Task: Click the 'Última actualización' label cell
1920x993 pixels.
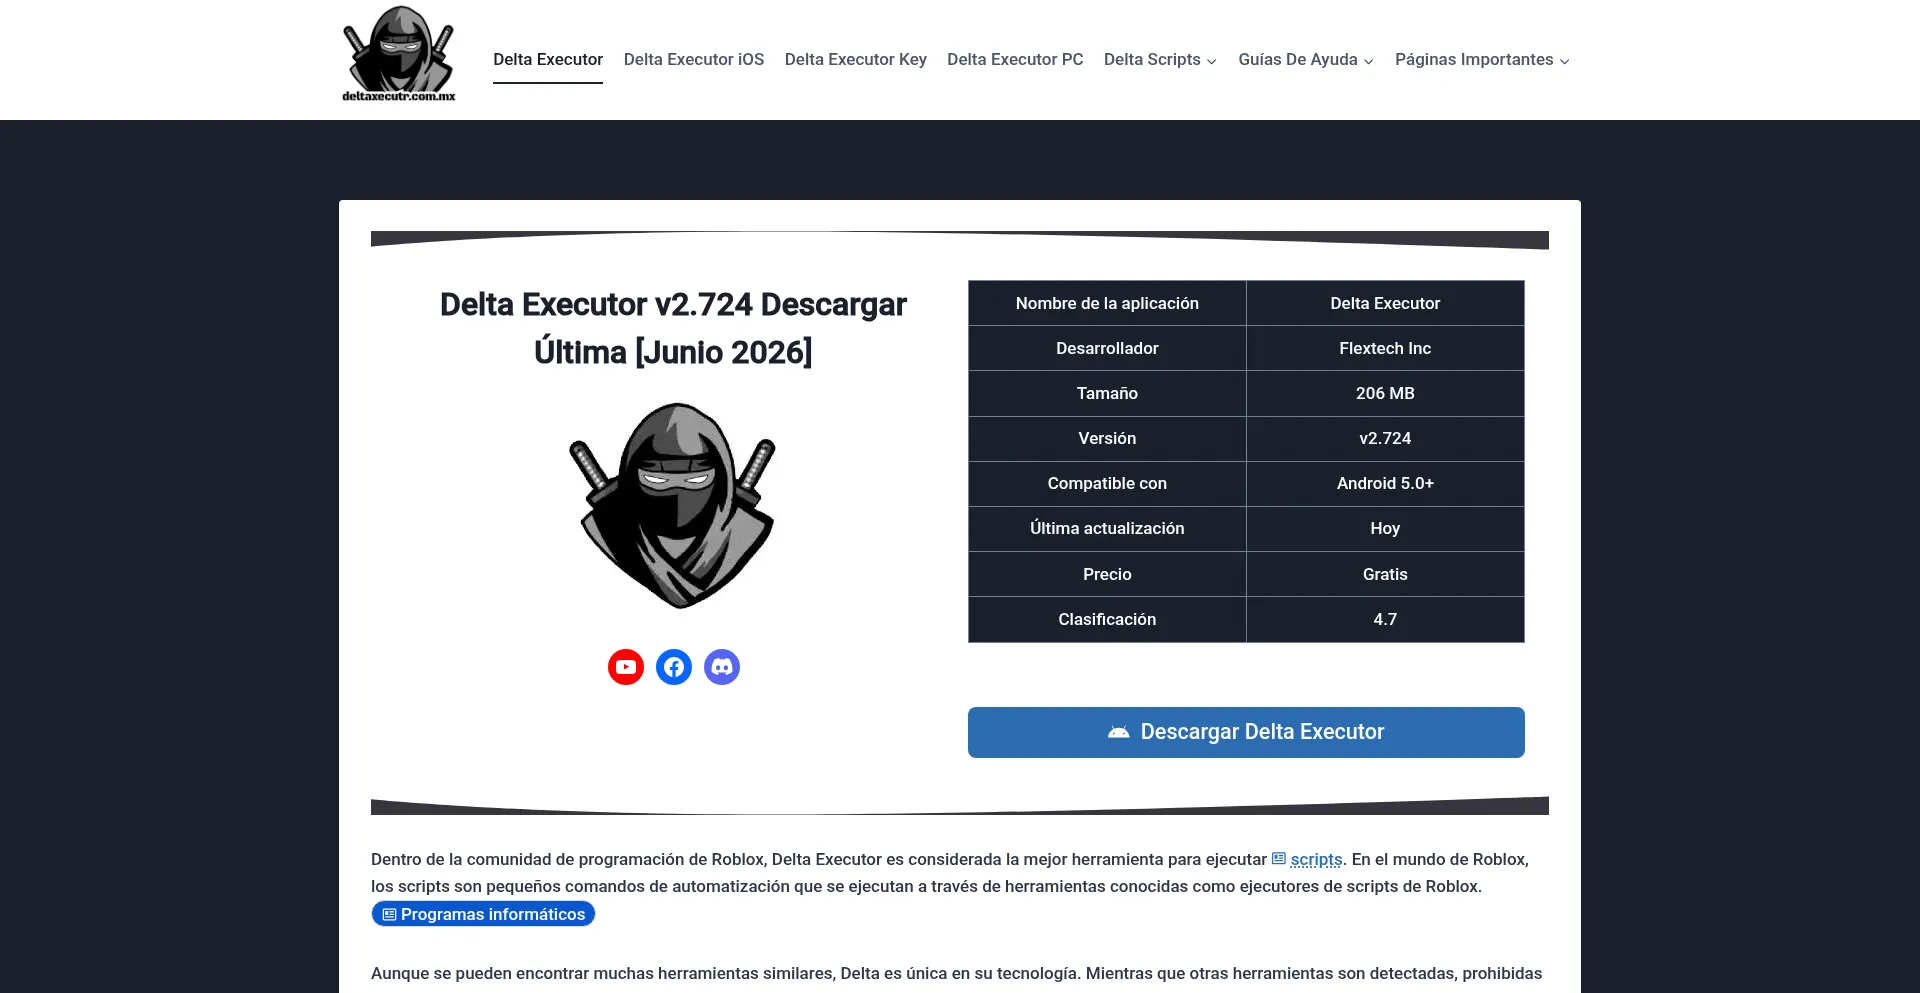Action: [1107, 528]
